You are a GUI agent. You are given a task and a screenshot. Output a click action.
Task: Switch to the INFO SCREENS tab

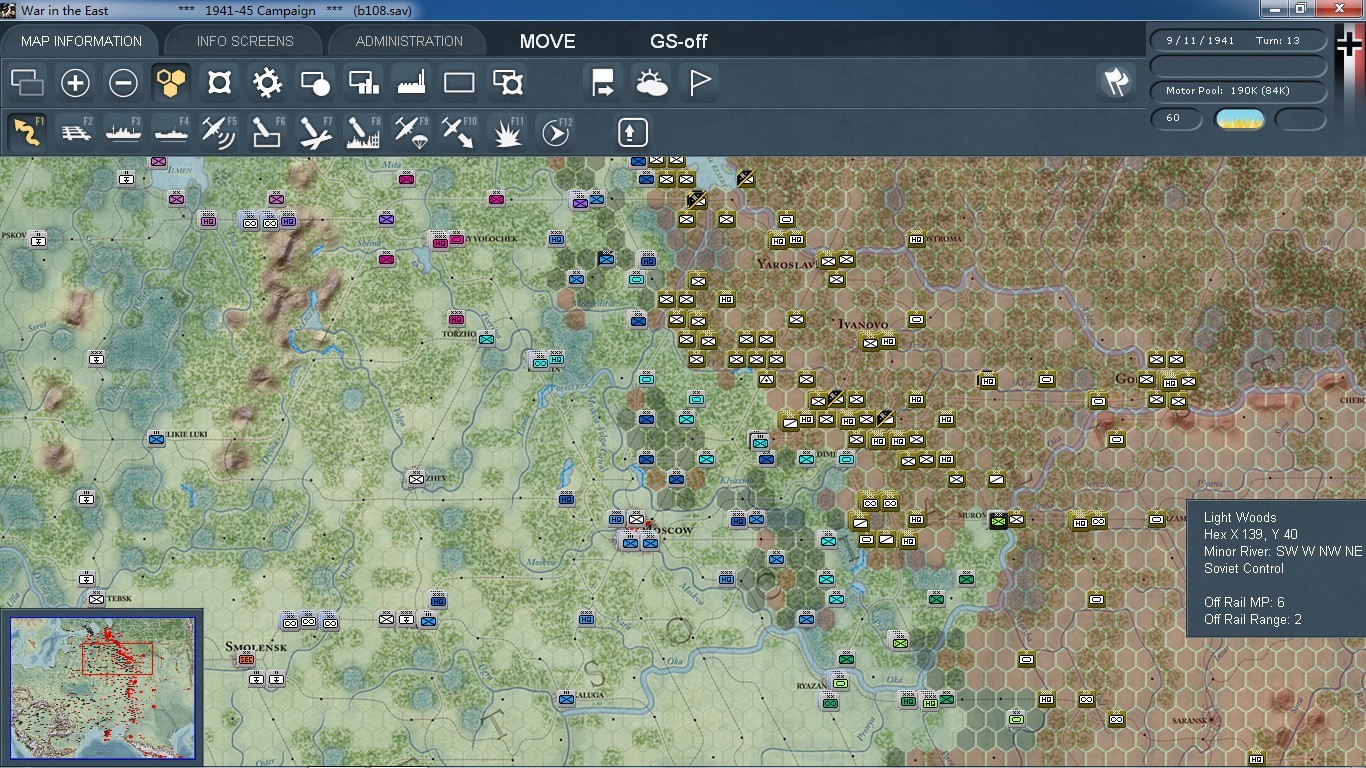(x=245, y=41)
